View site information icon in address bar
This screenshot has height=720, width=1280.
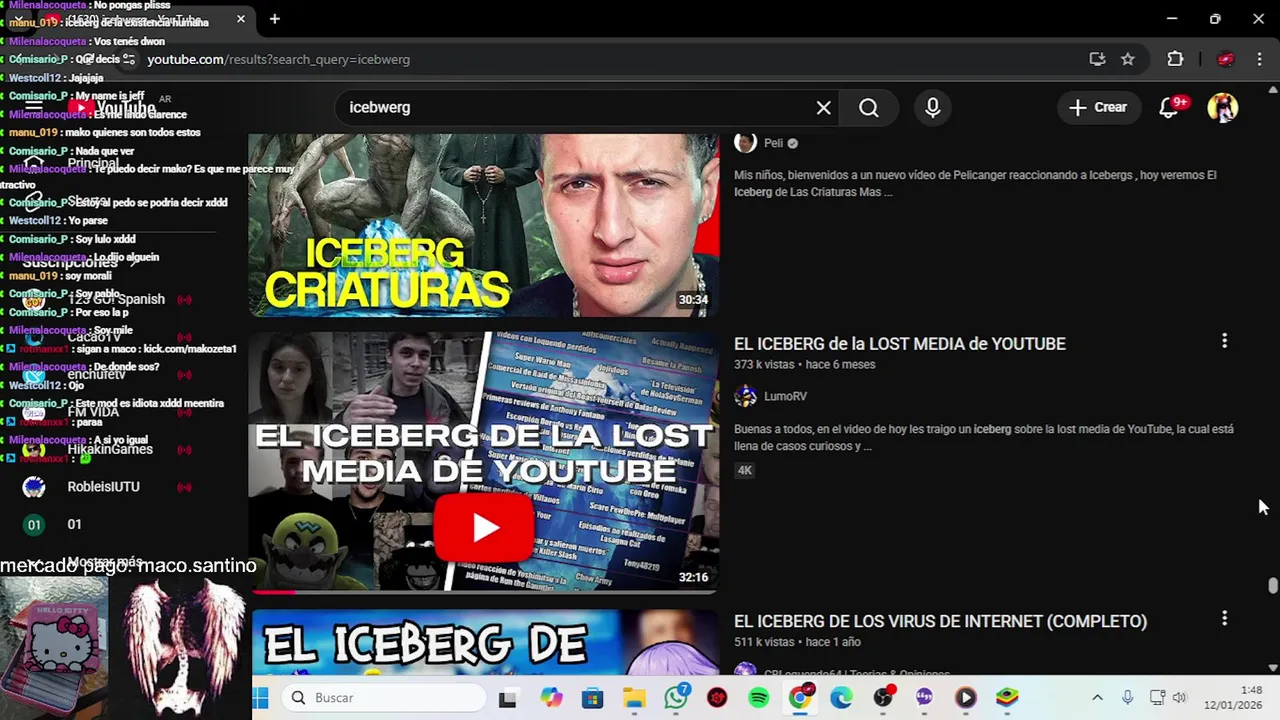pos(128,59)
